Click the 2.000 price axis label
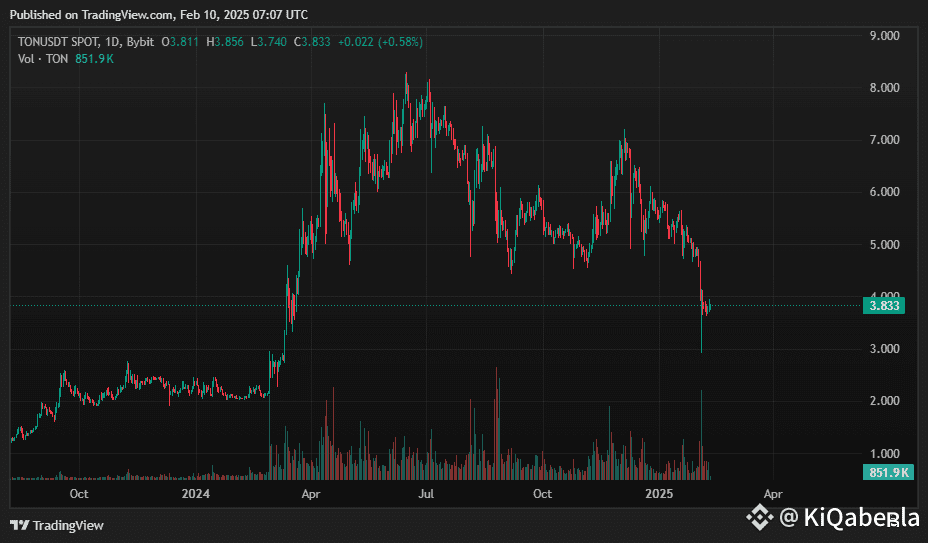The height and width of the screenshot is (543, 928). pos(884,401)
